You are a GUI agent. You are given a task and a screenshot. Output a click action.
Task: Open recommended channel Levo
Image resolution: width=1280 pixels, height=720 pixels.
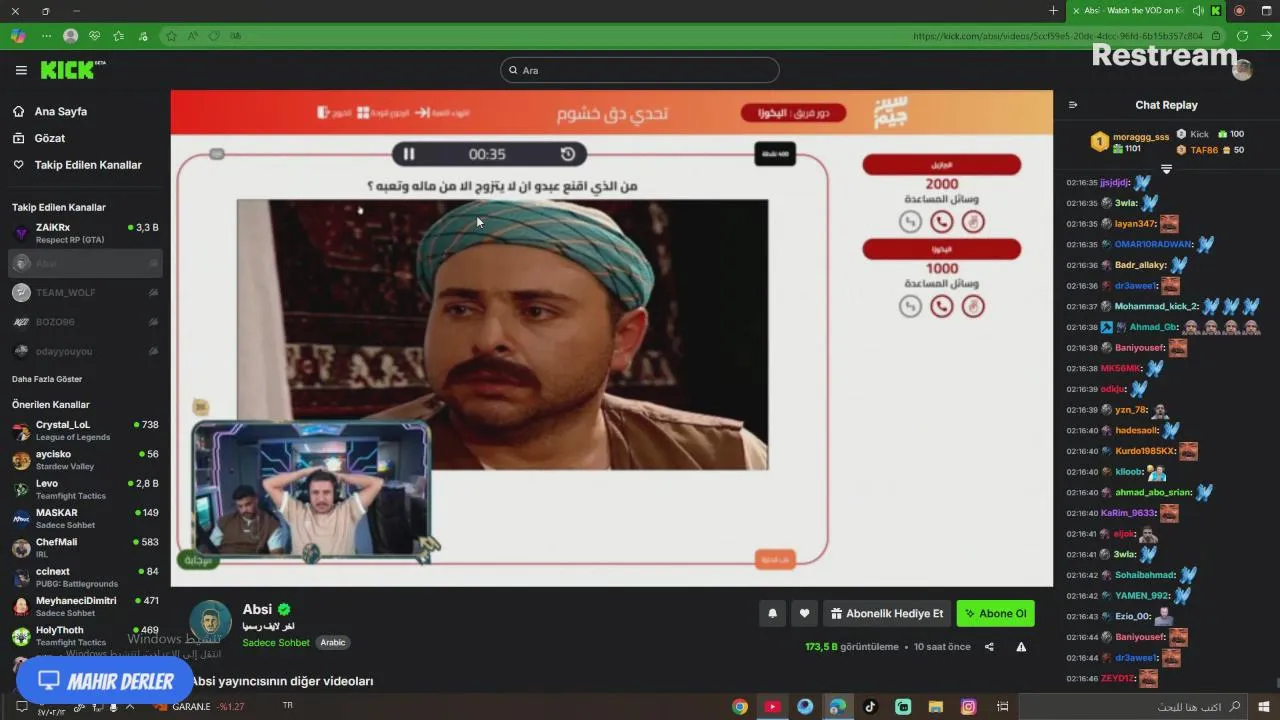point(85,489)
